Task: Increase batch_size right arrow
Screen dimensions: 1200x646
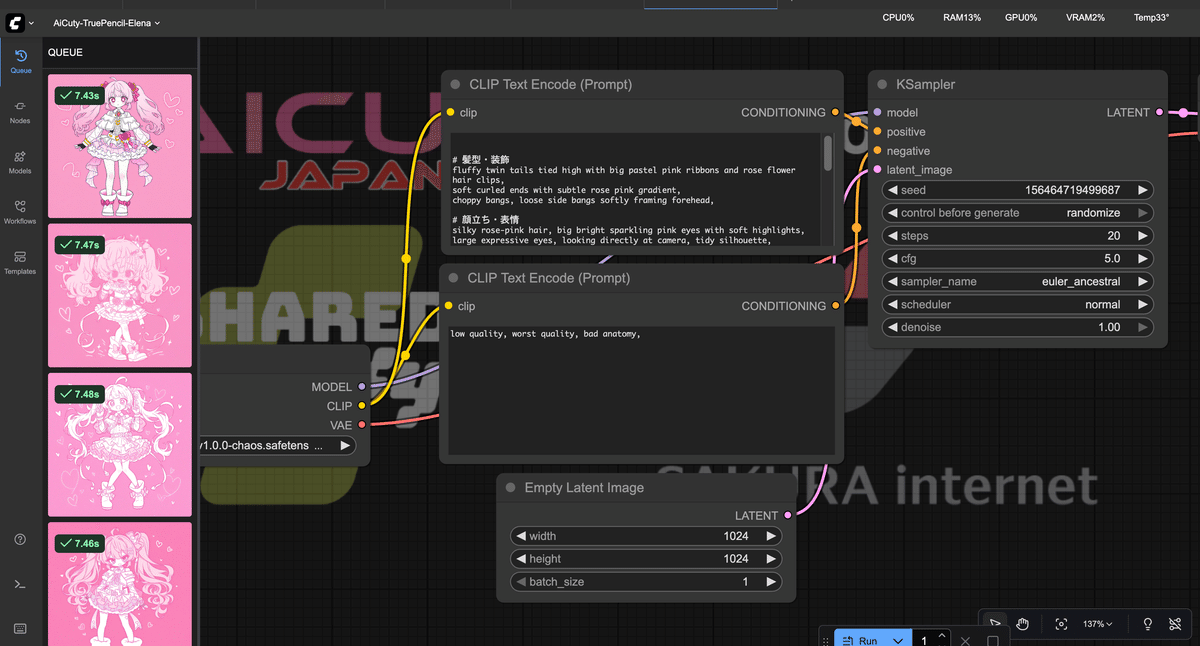Action: click(770, 582)
